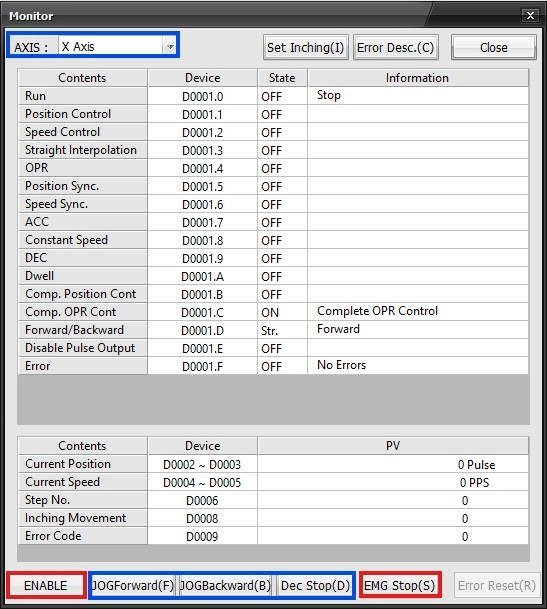Click device cell D0001.0

pos(202,96)
